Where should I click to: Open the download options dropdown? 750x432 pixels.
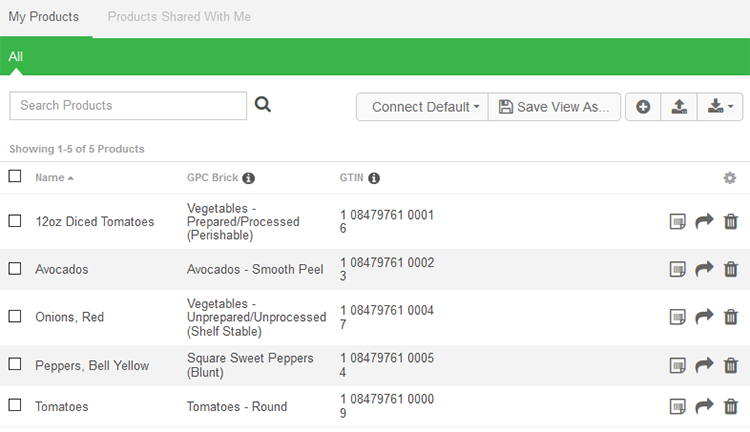click(720, 107)
